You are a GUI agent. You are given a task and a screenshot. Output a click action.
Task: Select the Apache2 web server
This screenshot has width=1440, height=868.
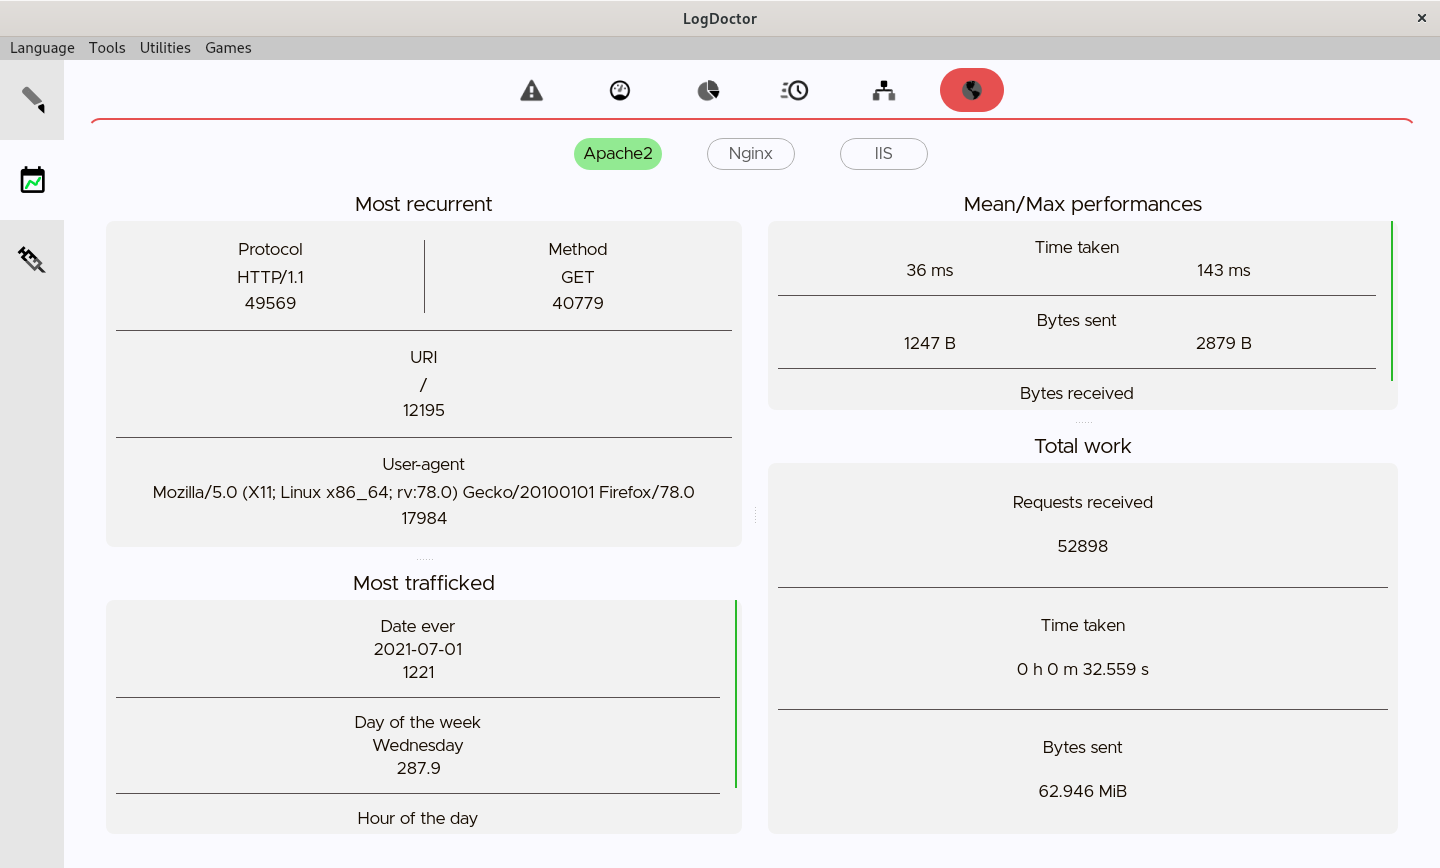pyautogui.click(x=618, y=154)
